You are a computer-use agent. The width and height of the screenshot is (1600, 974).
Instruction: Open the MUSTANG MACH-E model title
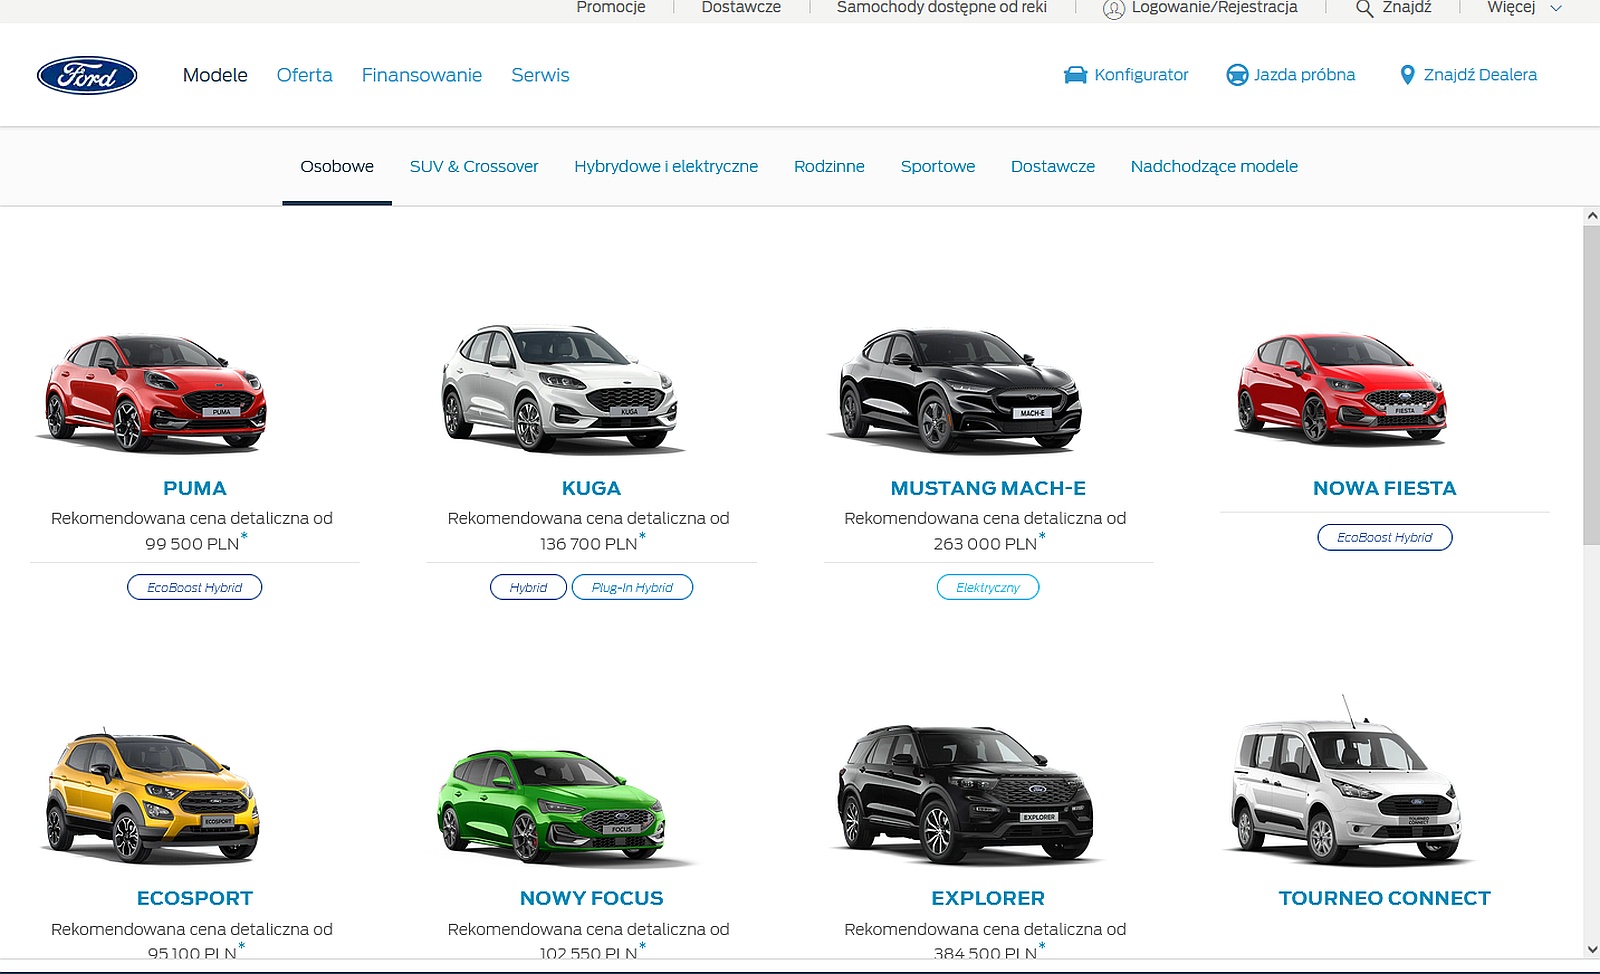(x=988, y=488)
